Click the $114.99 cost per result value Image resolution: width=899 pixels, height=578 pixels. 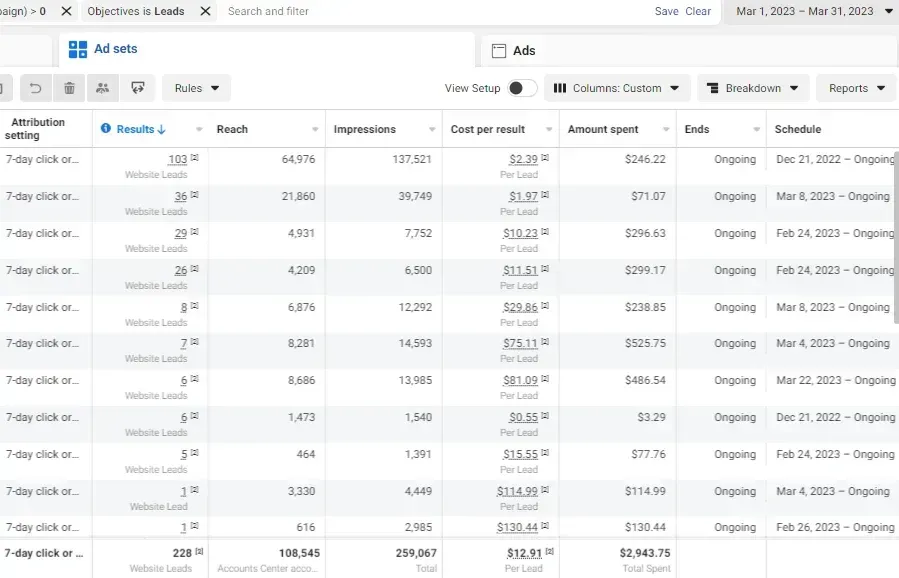[x=517, y=491]
